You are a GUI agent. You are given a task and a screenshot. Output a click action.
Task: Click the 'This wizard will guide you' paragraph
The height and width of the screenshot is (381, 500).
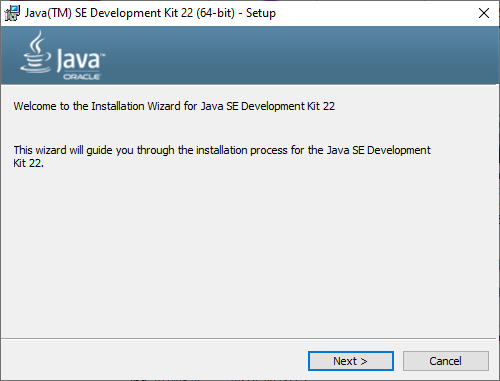[222, 156]
